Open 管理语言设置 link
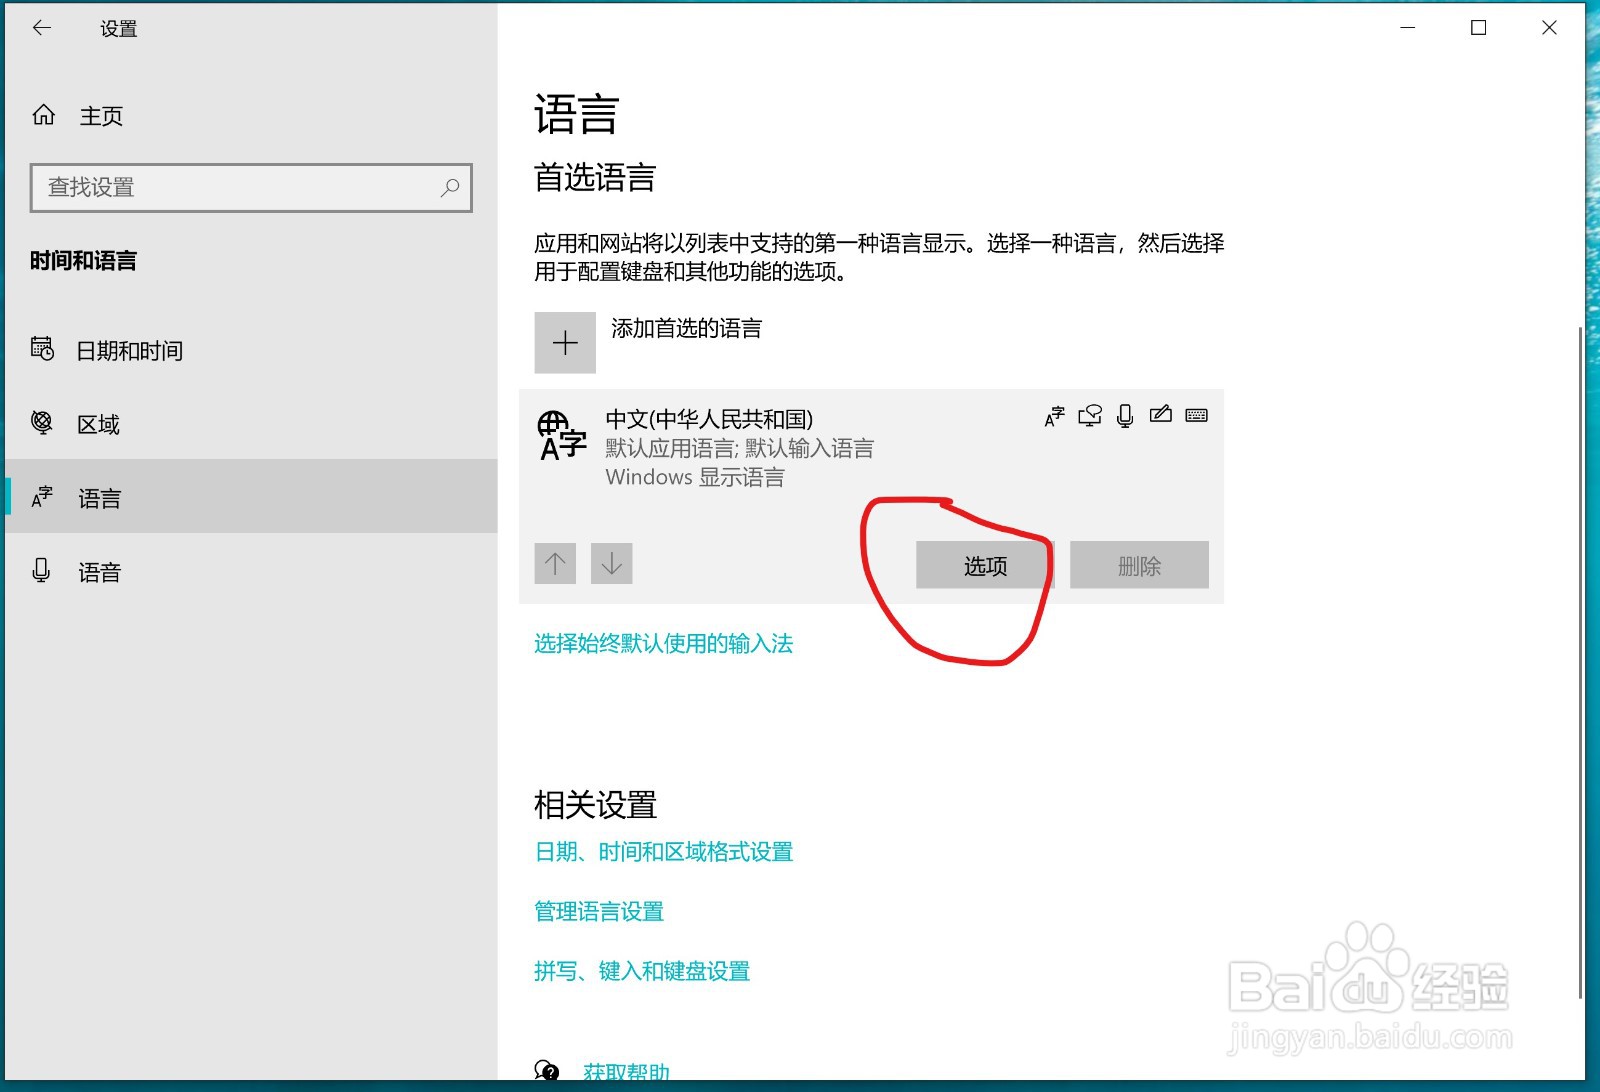1600x1092 pixels. click(599, 912)
